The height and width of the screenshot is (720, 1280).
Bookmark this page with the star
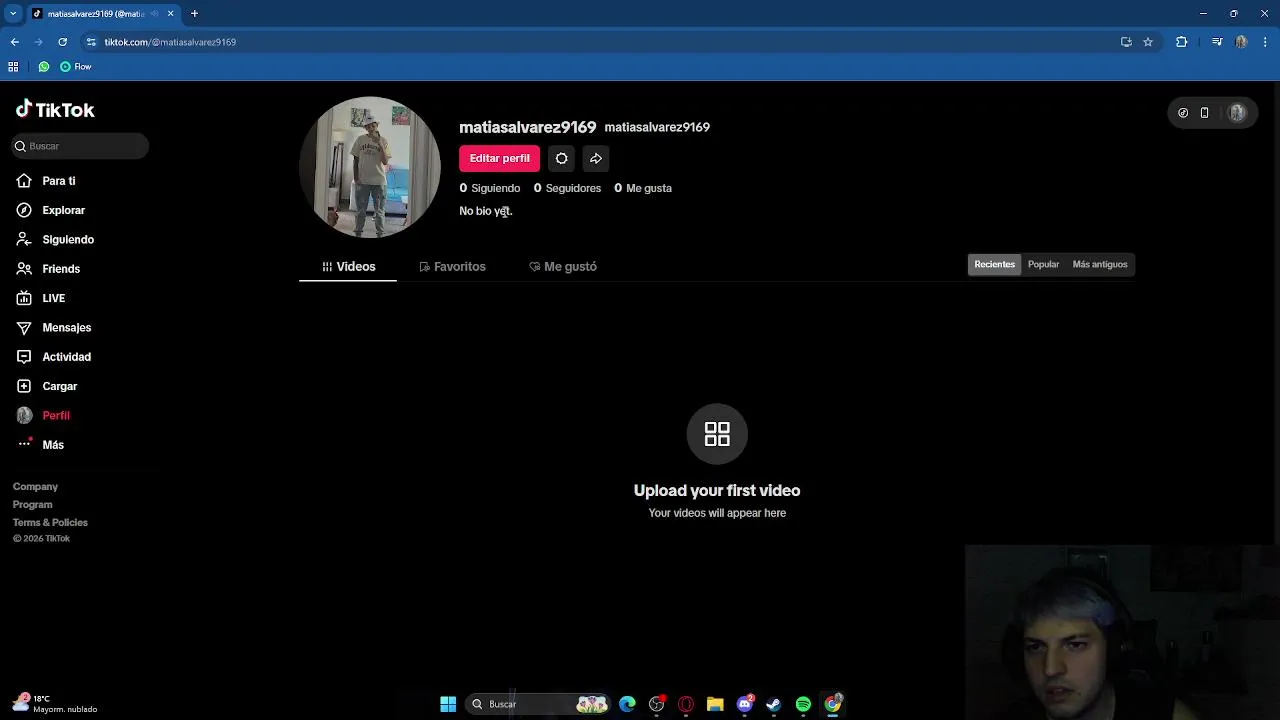[1148, 42]
